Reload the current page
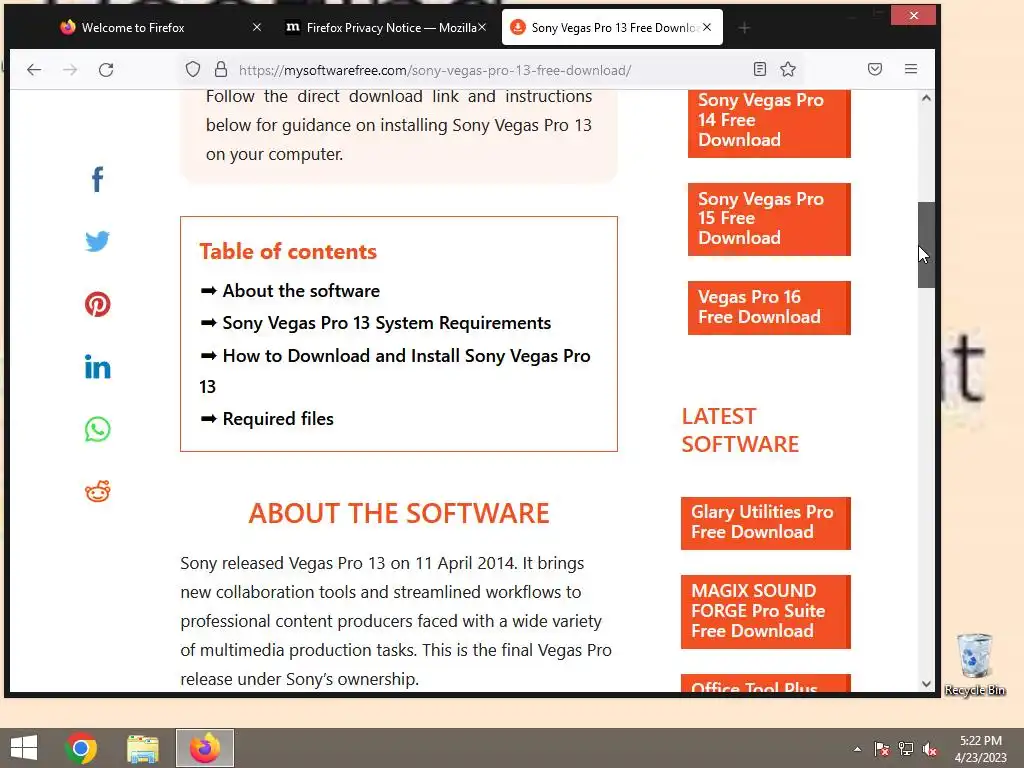The width and height of the screenshot is (1024, 768). pyautogui.click(x=106, y=69)
